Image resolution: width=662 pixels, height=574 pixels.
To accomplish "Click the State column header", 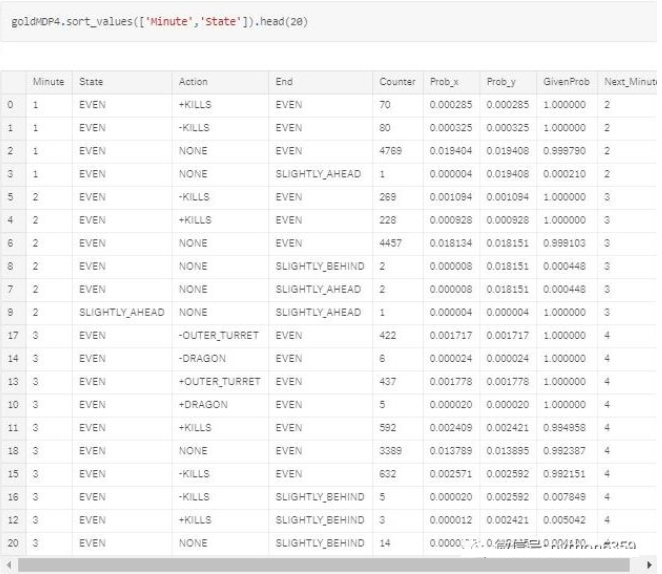I will pos(91,82).
